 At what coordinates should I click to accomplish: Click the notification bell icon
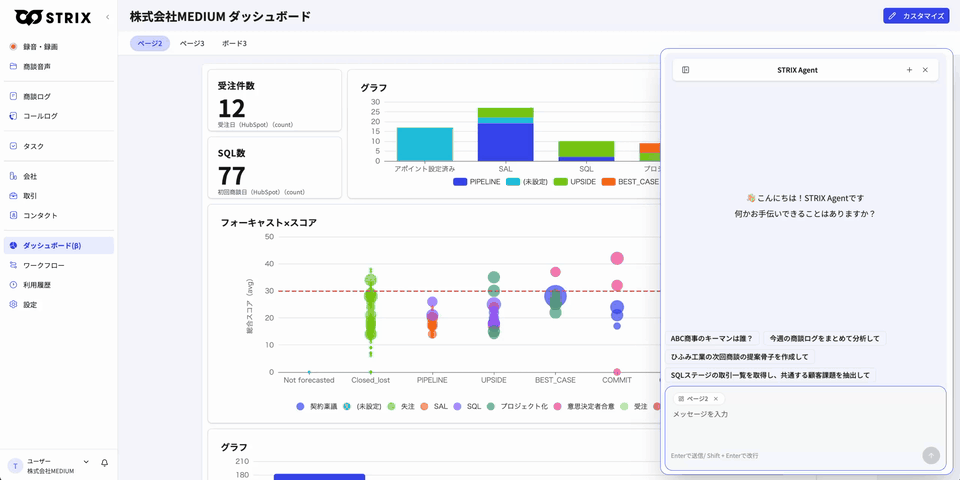pyautogui.click(x=105, y=463)
